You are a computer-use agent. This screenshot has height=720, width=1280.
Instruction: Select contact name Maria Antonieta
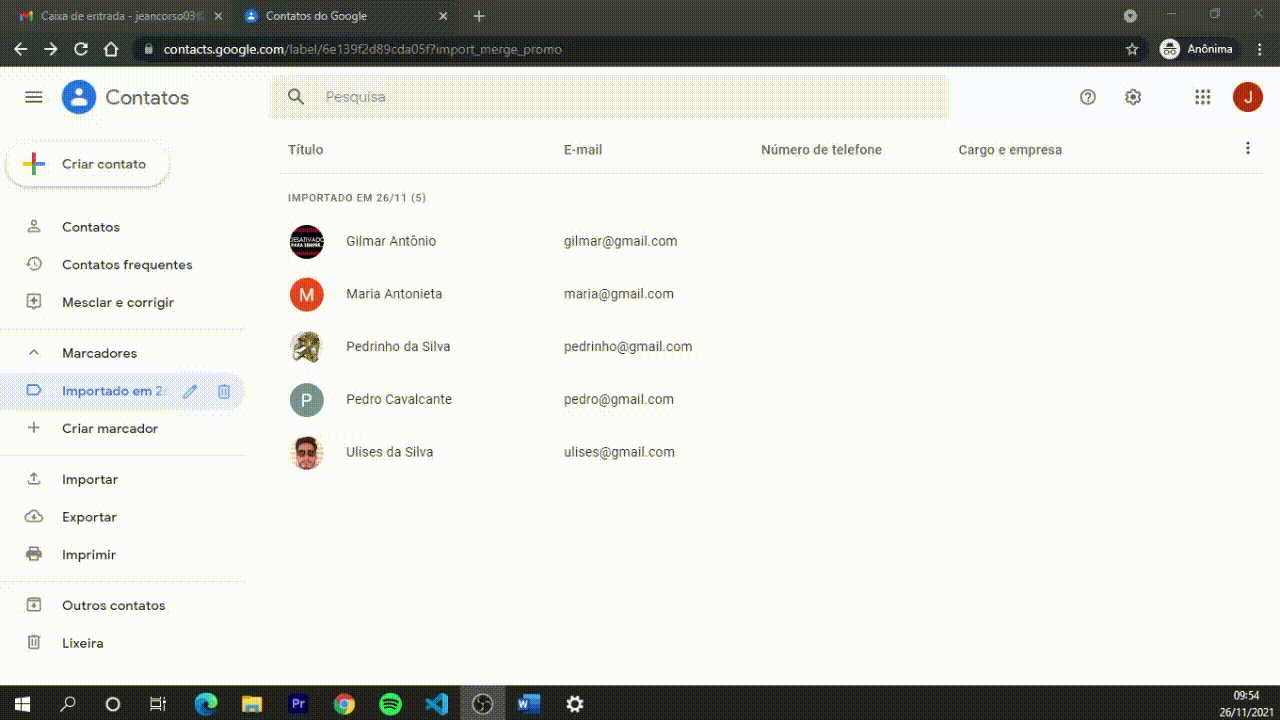[x=394, y=294]
